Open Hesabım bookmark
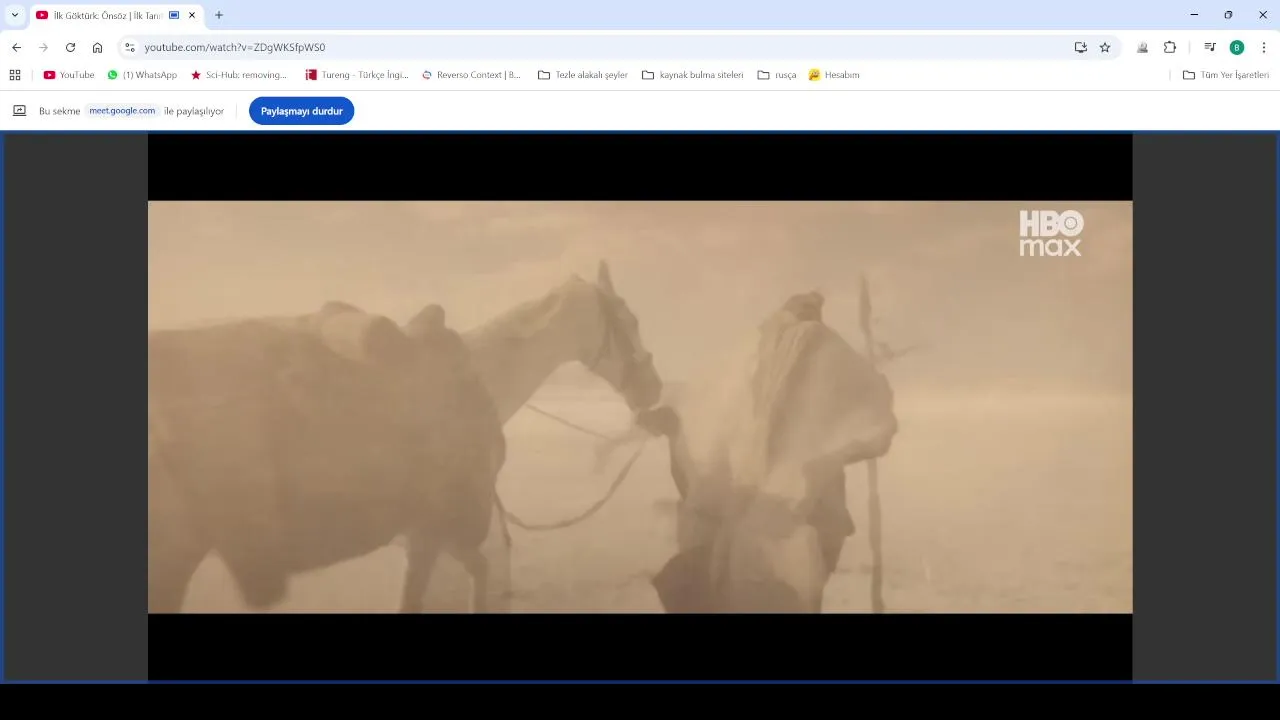This screenshot has height=720, width=1280. pos(834,75)
